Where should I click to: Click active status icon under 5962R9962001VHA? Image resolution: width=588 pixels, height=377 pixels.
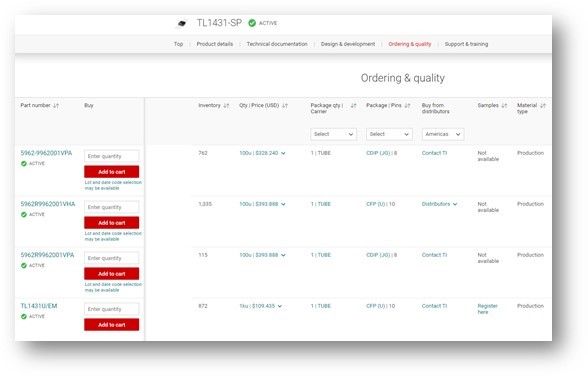click(x=24, y=215)
